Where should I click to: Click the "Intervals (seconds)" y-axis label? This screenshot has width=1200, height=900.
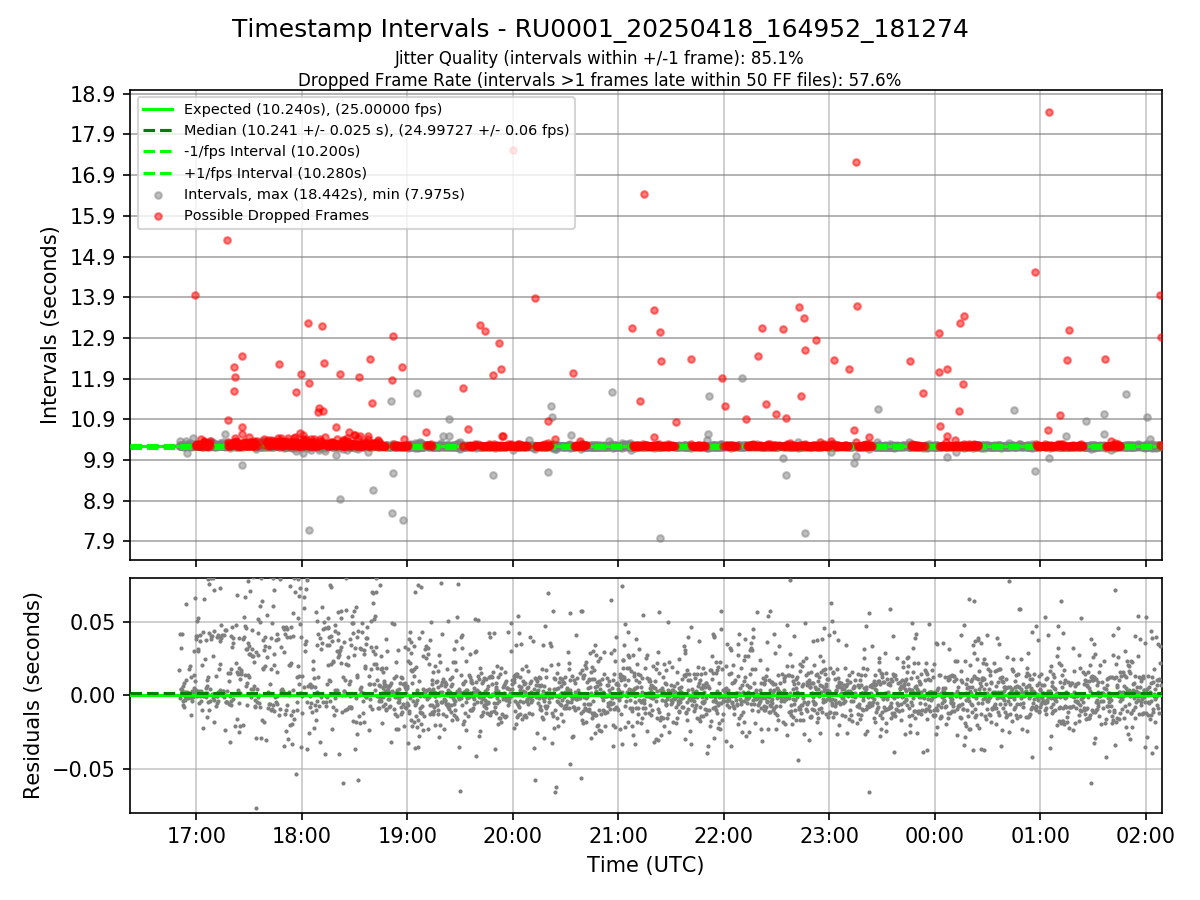tap(50, 325)
